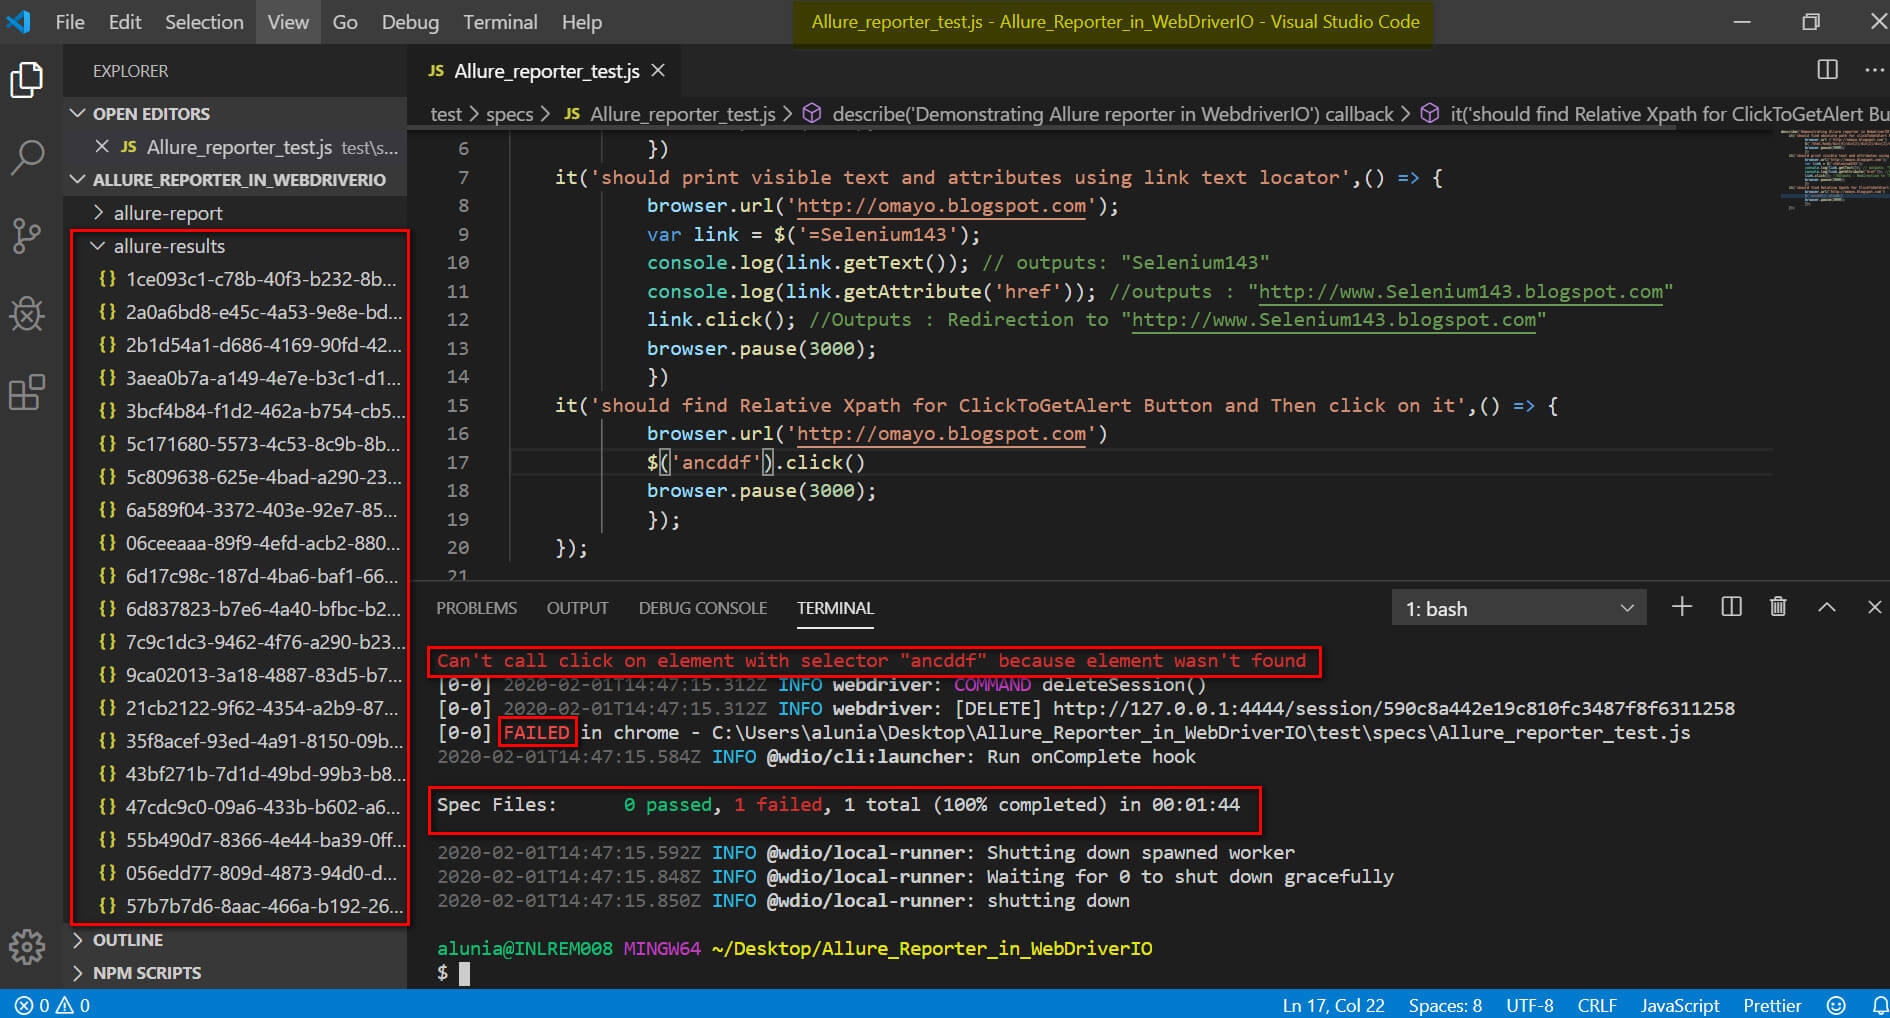Maximize the panel with the up chevron
The height and width of the screenshot is (1018, 1890).
tap(1826, 607)
